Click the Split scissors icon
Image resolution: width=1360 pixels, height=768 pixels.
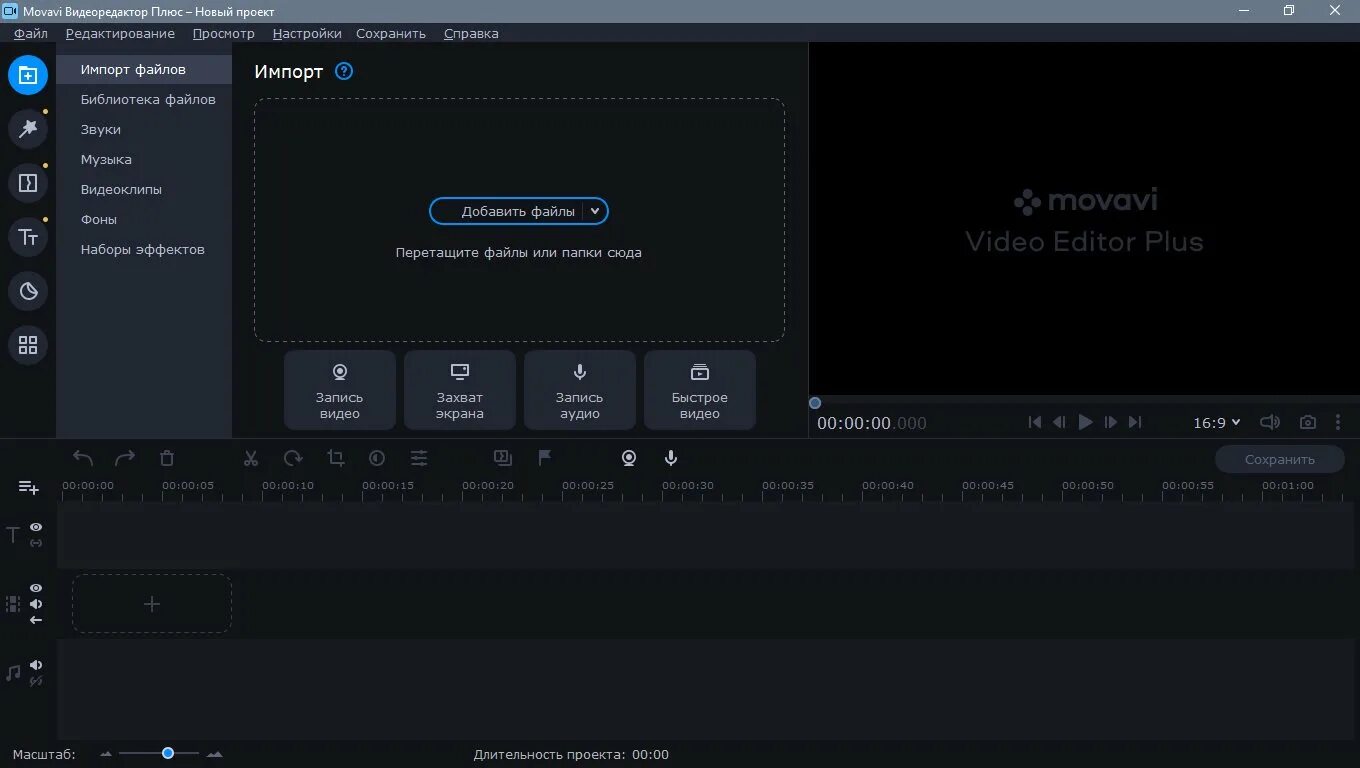point(251,458)
